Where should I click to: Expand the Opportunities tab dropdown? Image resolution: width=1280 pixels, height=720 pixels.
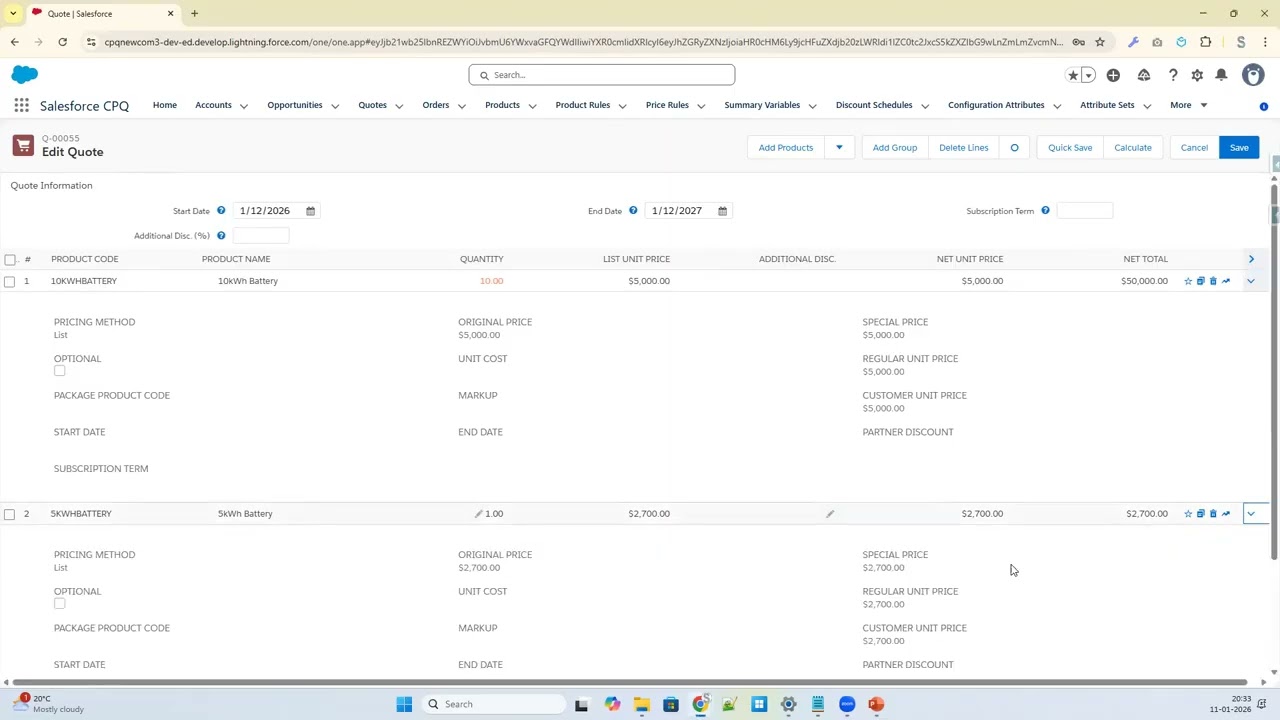point(335,105)
